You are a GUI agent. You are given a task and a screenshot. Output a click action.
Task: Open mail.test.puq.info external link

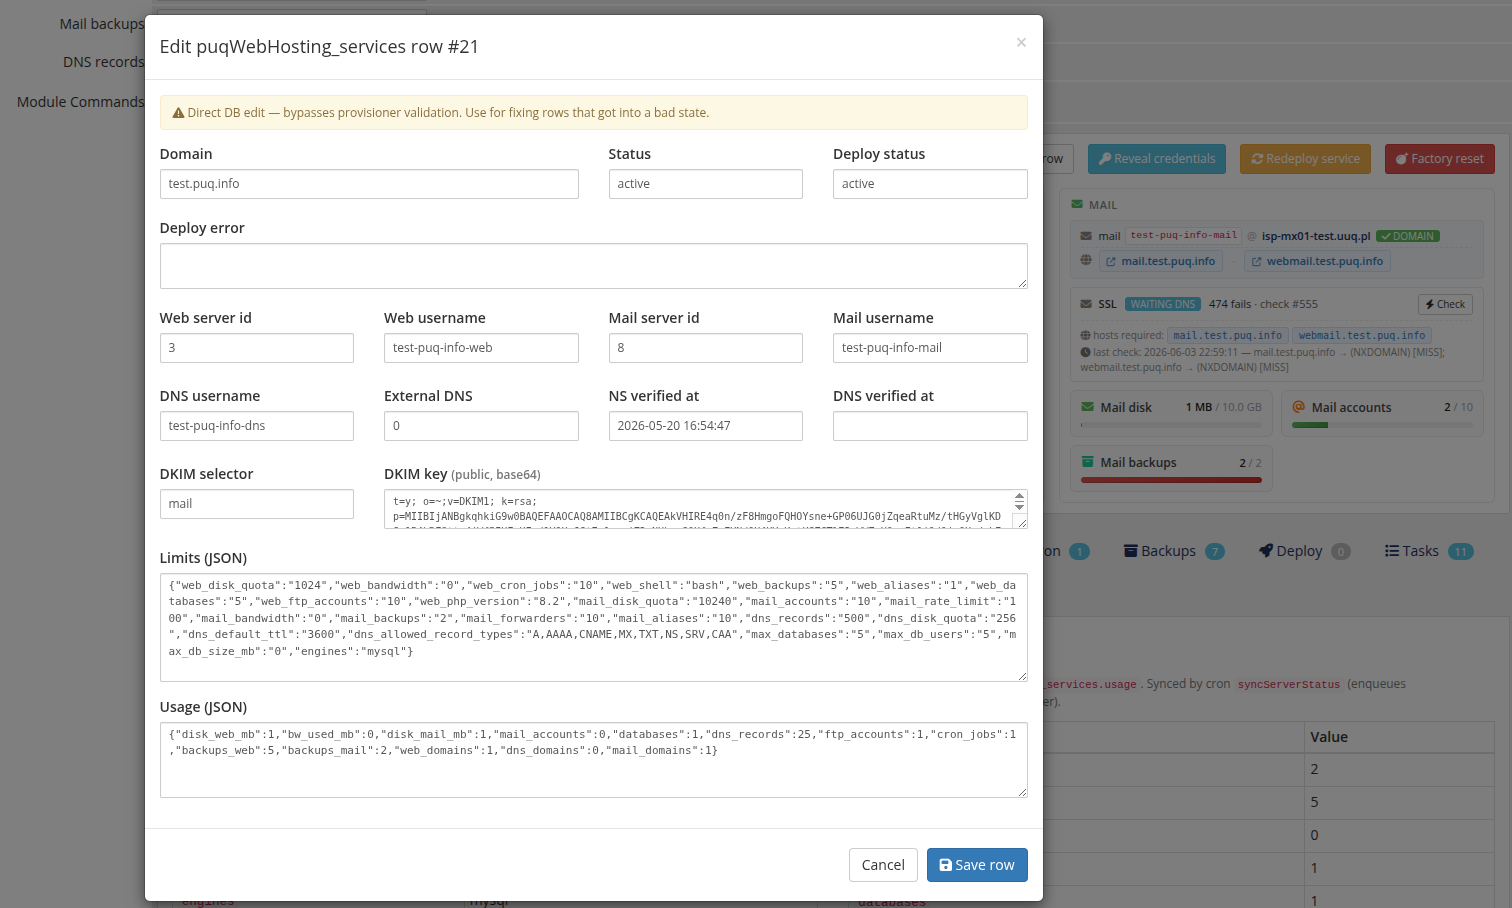[x=1161, y=262]
